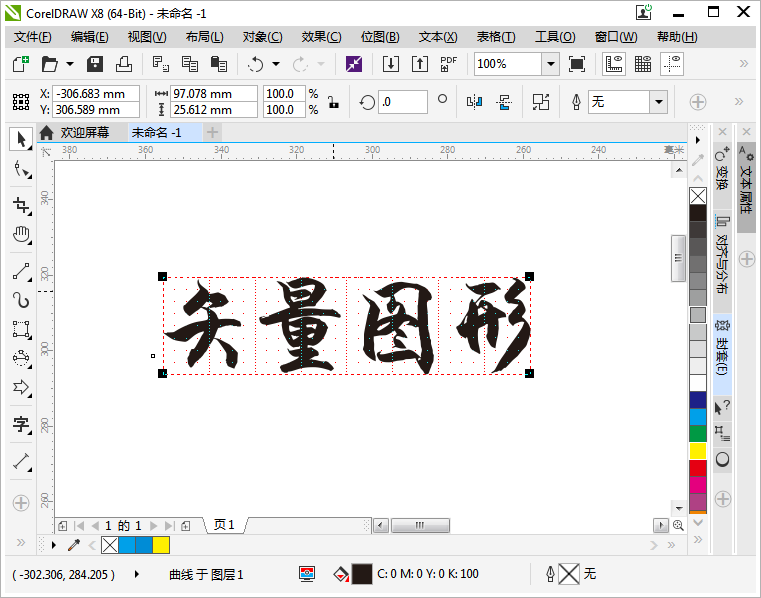Select the Crop tool
The image size is (761, 598).
click(21, 205)
